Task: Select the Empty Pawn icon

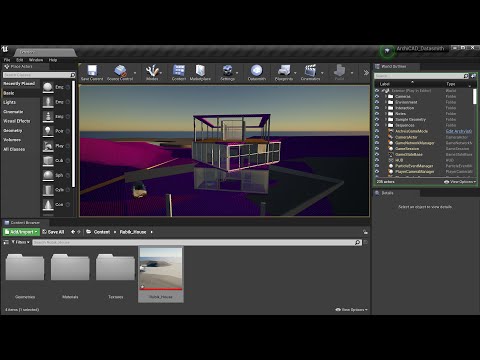Action: (48, 117)
